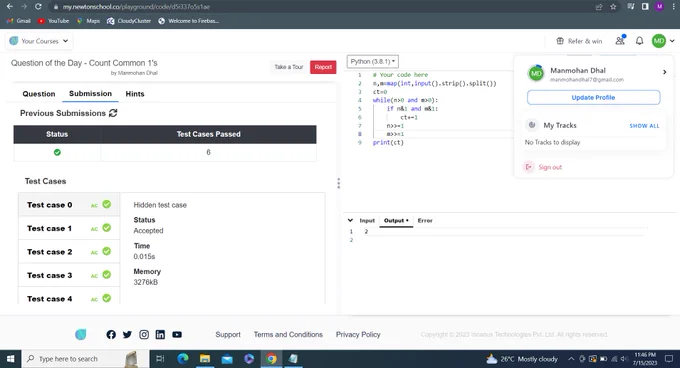Click print(ct) line in code editor
This screenshot has width=680, height=368.
tap(388, 142)
